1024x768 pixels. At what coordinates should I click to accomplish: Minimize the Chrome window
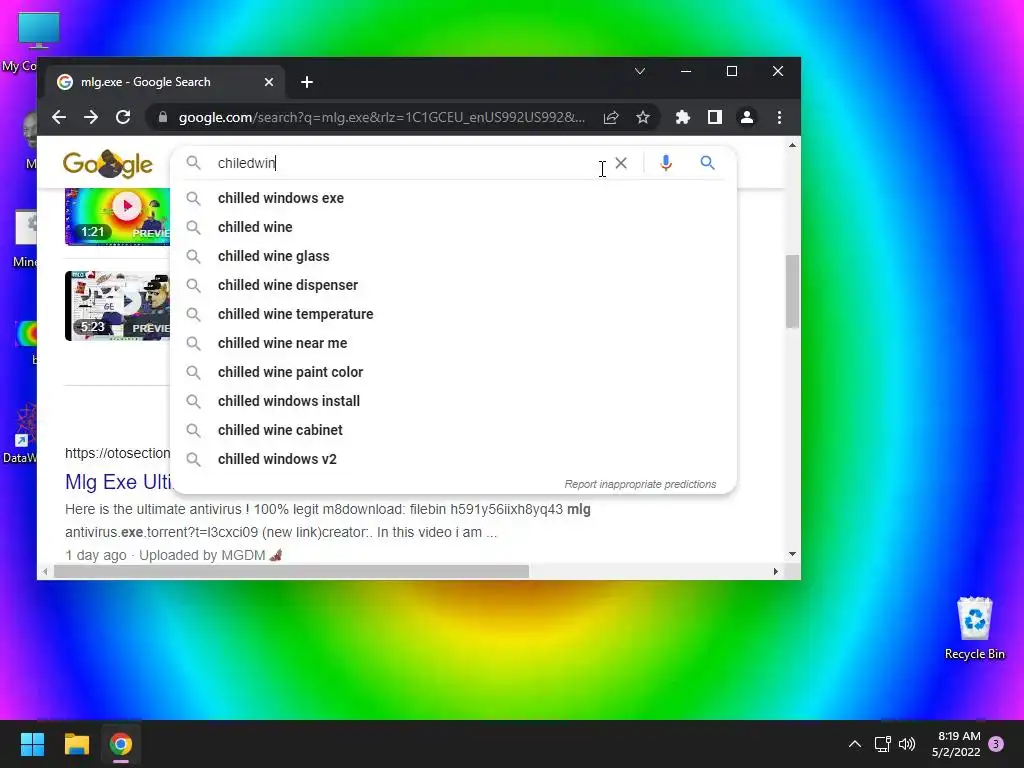[x=686, y=71]
